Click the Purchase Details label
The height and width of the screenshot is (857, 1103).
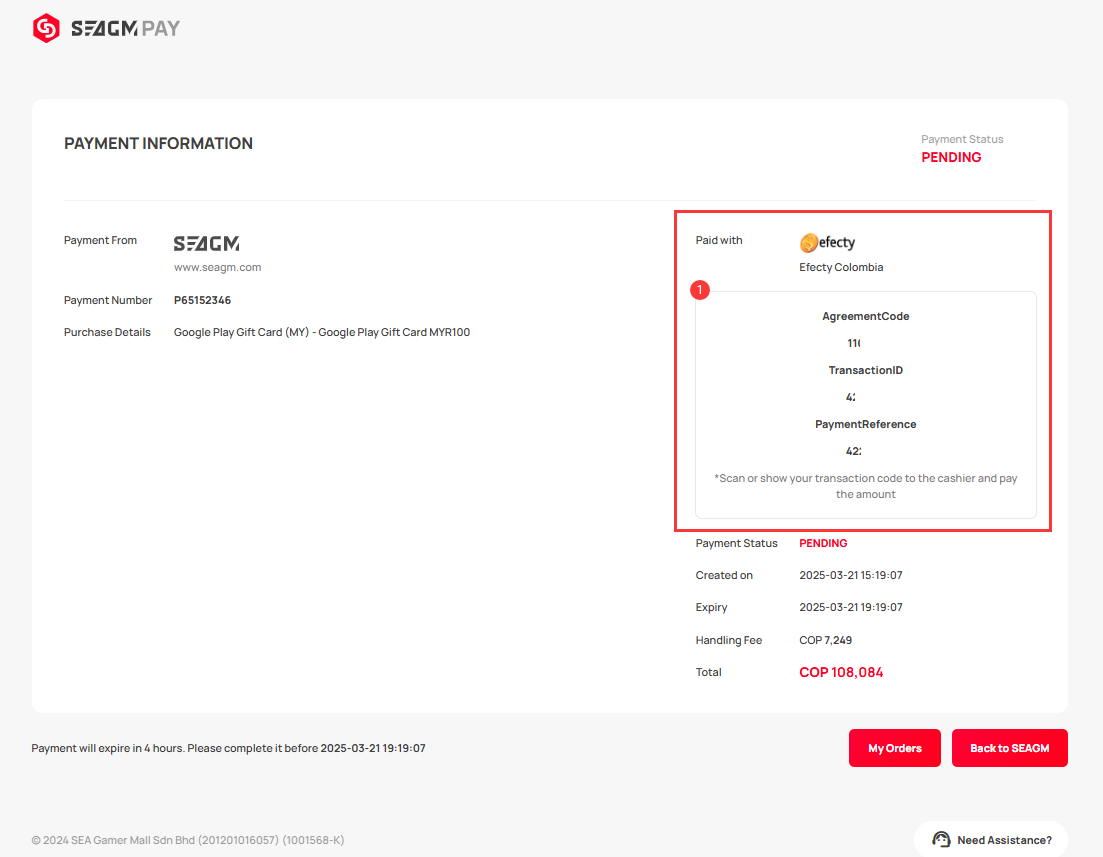click(x=107, y=332)
